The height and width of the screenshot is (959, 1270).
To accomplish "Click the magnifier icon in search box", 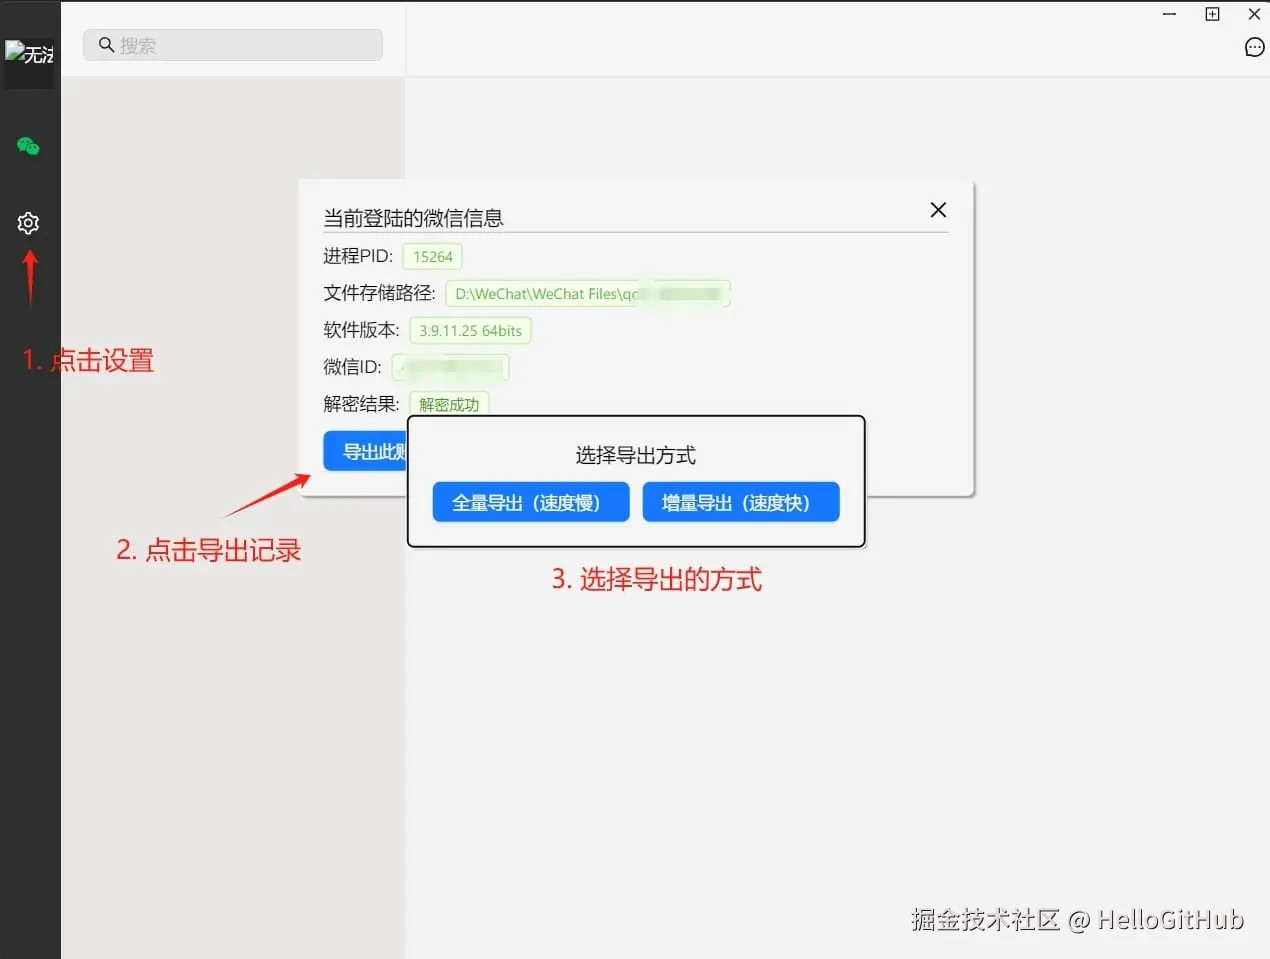I will click(106, 45).
